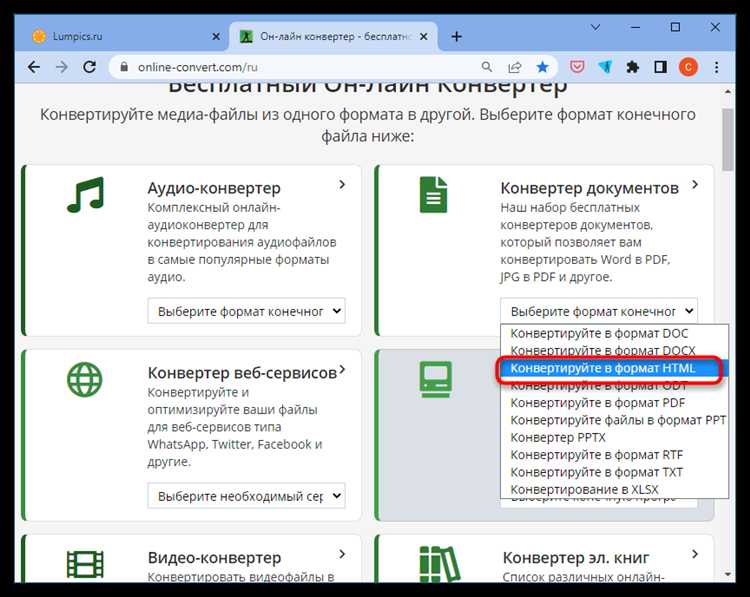Minimize the browser window
The image size is (750, 597).
click(x=635, y=27)
